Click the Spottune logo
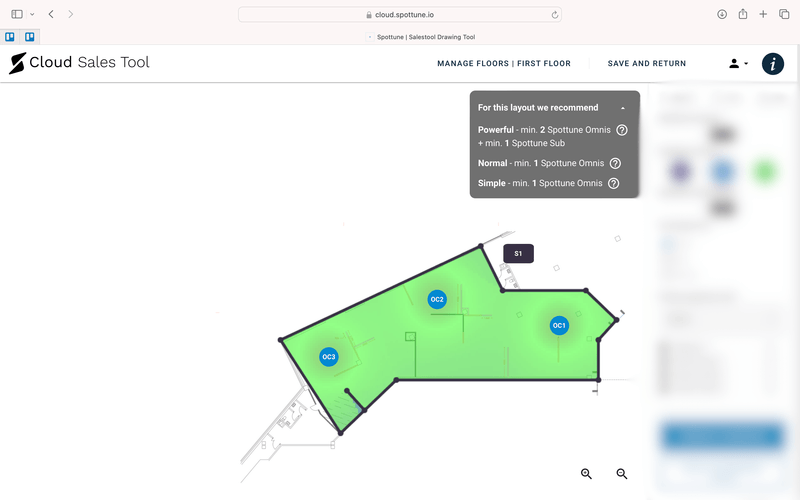 coord(17,63)
